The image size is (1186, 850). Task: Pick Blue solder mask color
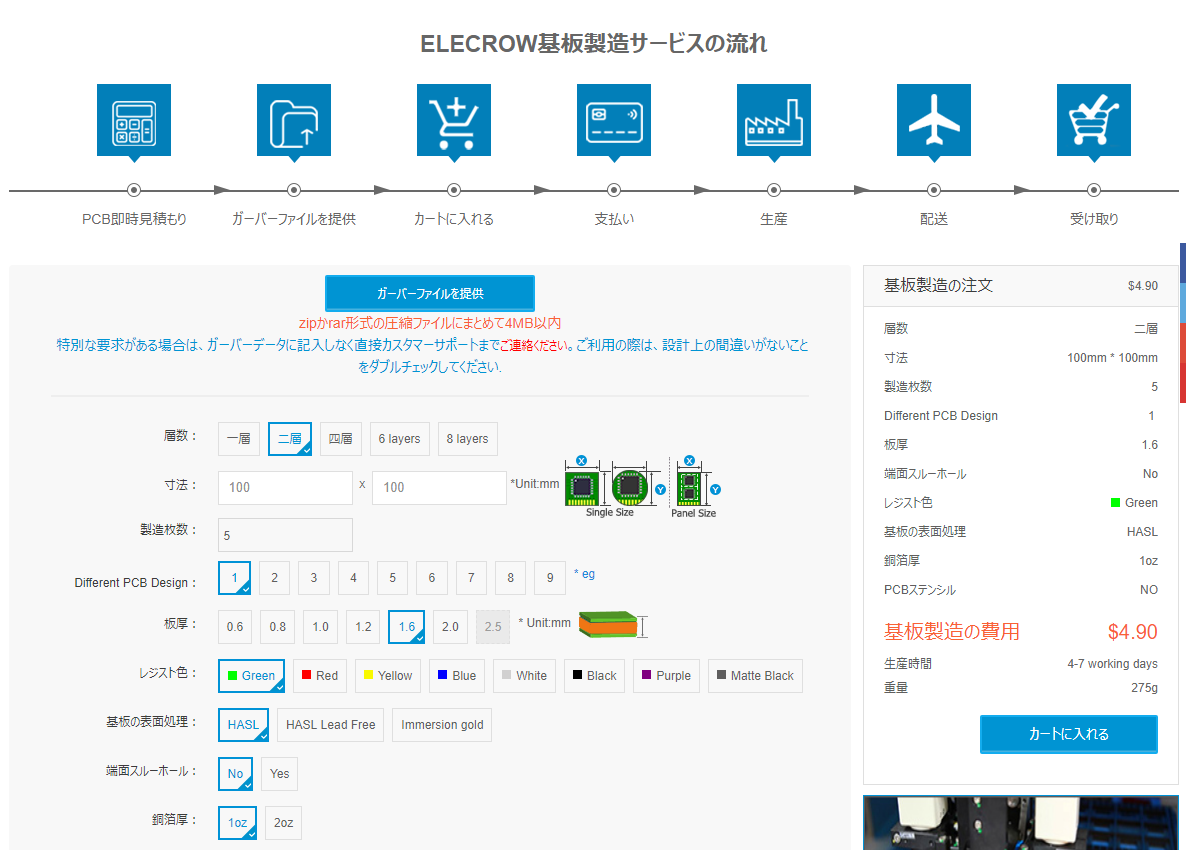point(457,676)
